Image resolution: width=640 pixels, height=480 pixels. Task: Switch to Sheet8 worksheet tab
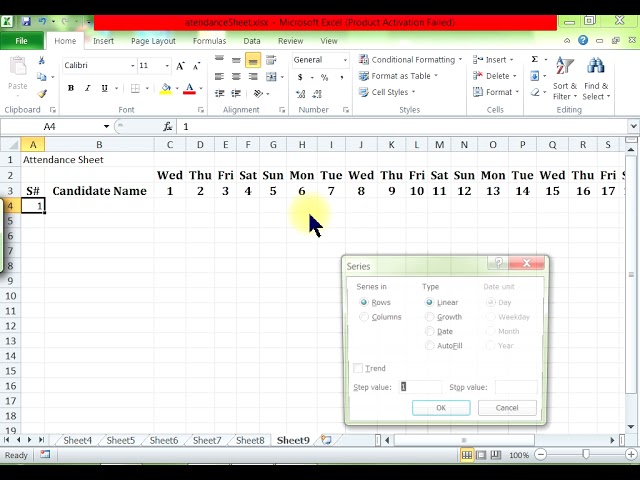pyautogui.click(x=250, y=440)
